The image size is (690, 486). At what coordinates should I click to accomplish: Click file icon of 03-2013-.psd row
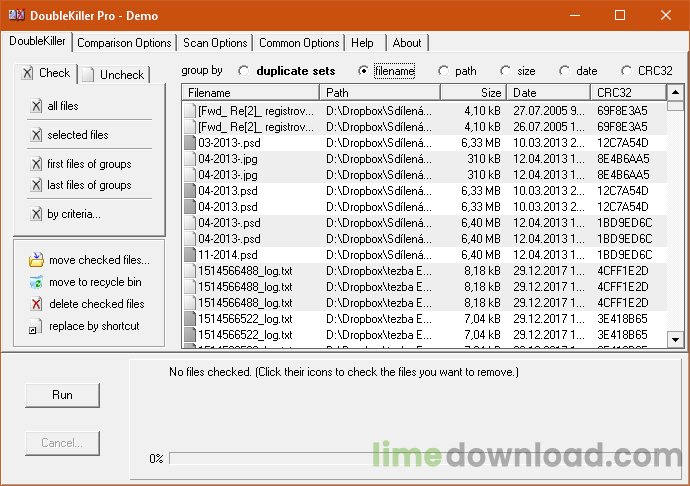[189, 143]
